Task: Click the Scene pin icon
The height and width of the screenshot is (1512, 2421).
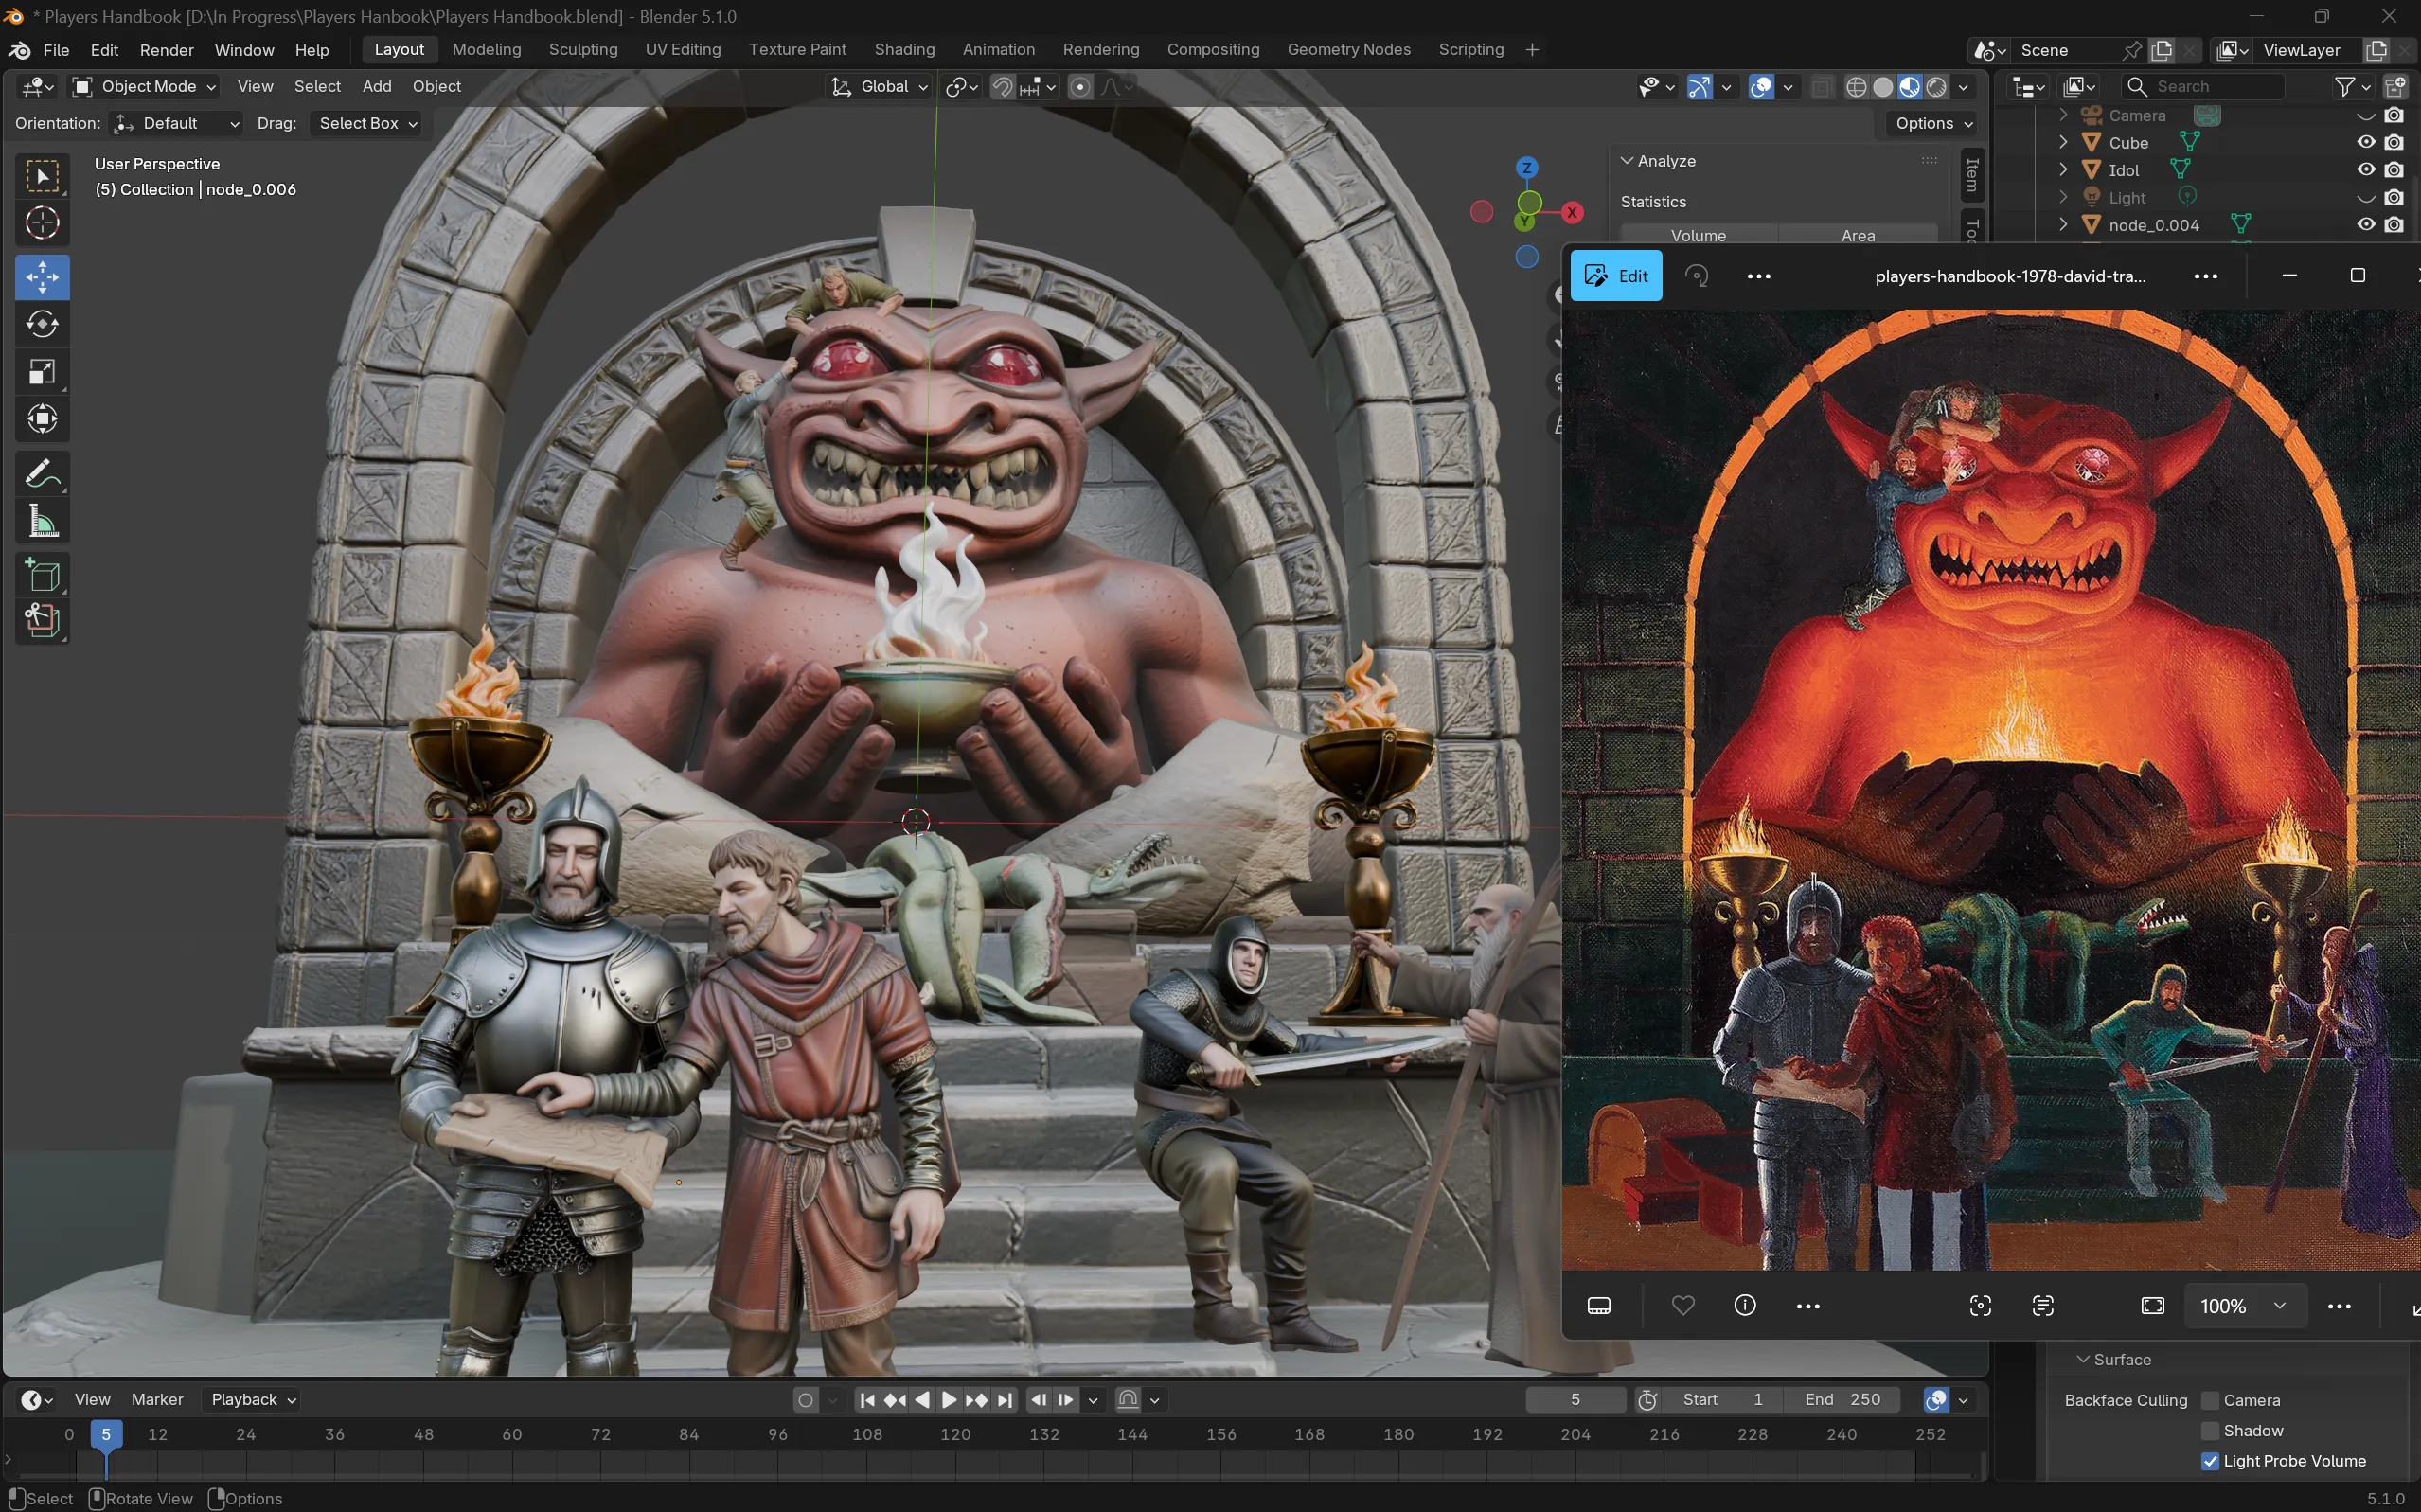Action: [x=2132, y=50]
